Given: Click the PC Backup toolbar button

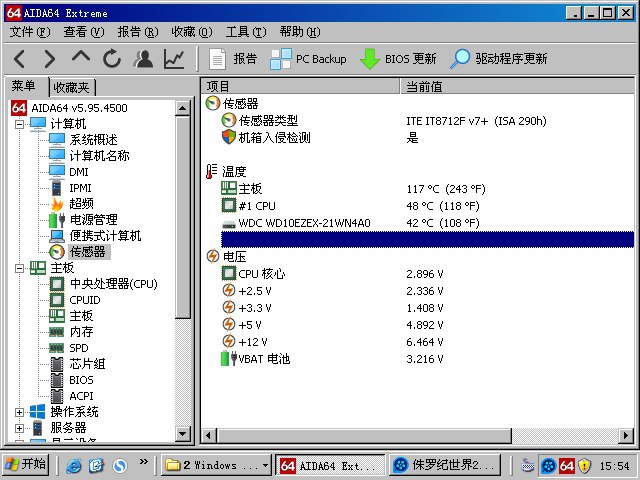Looking at the screenshot, I should click(x=309, y=59).
